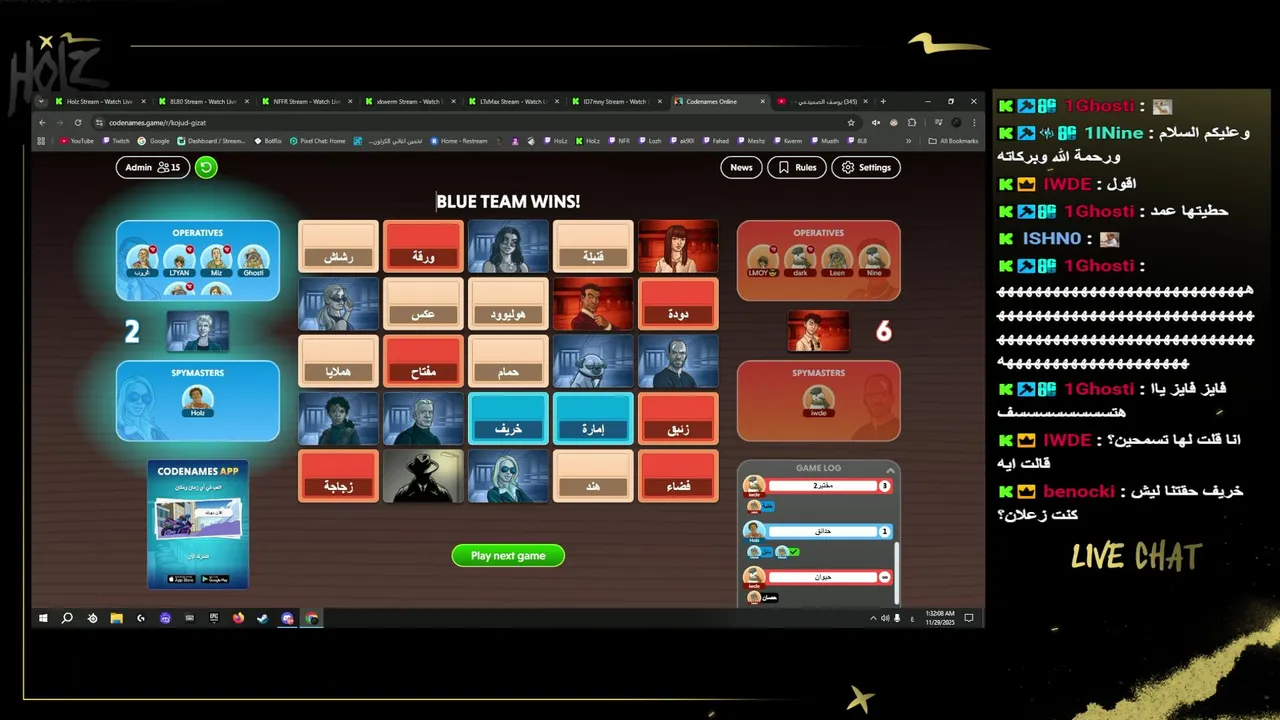
Task: Click the حيوان clue in the game log
Action: click(x=822, y=577)
